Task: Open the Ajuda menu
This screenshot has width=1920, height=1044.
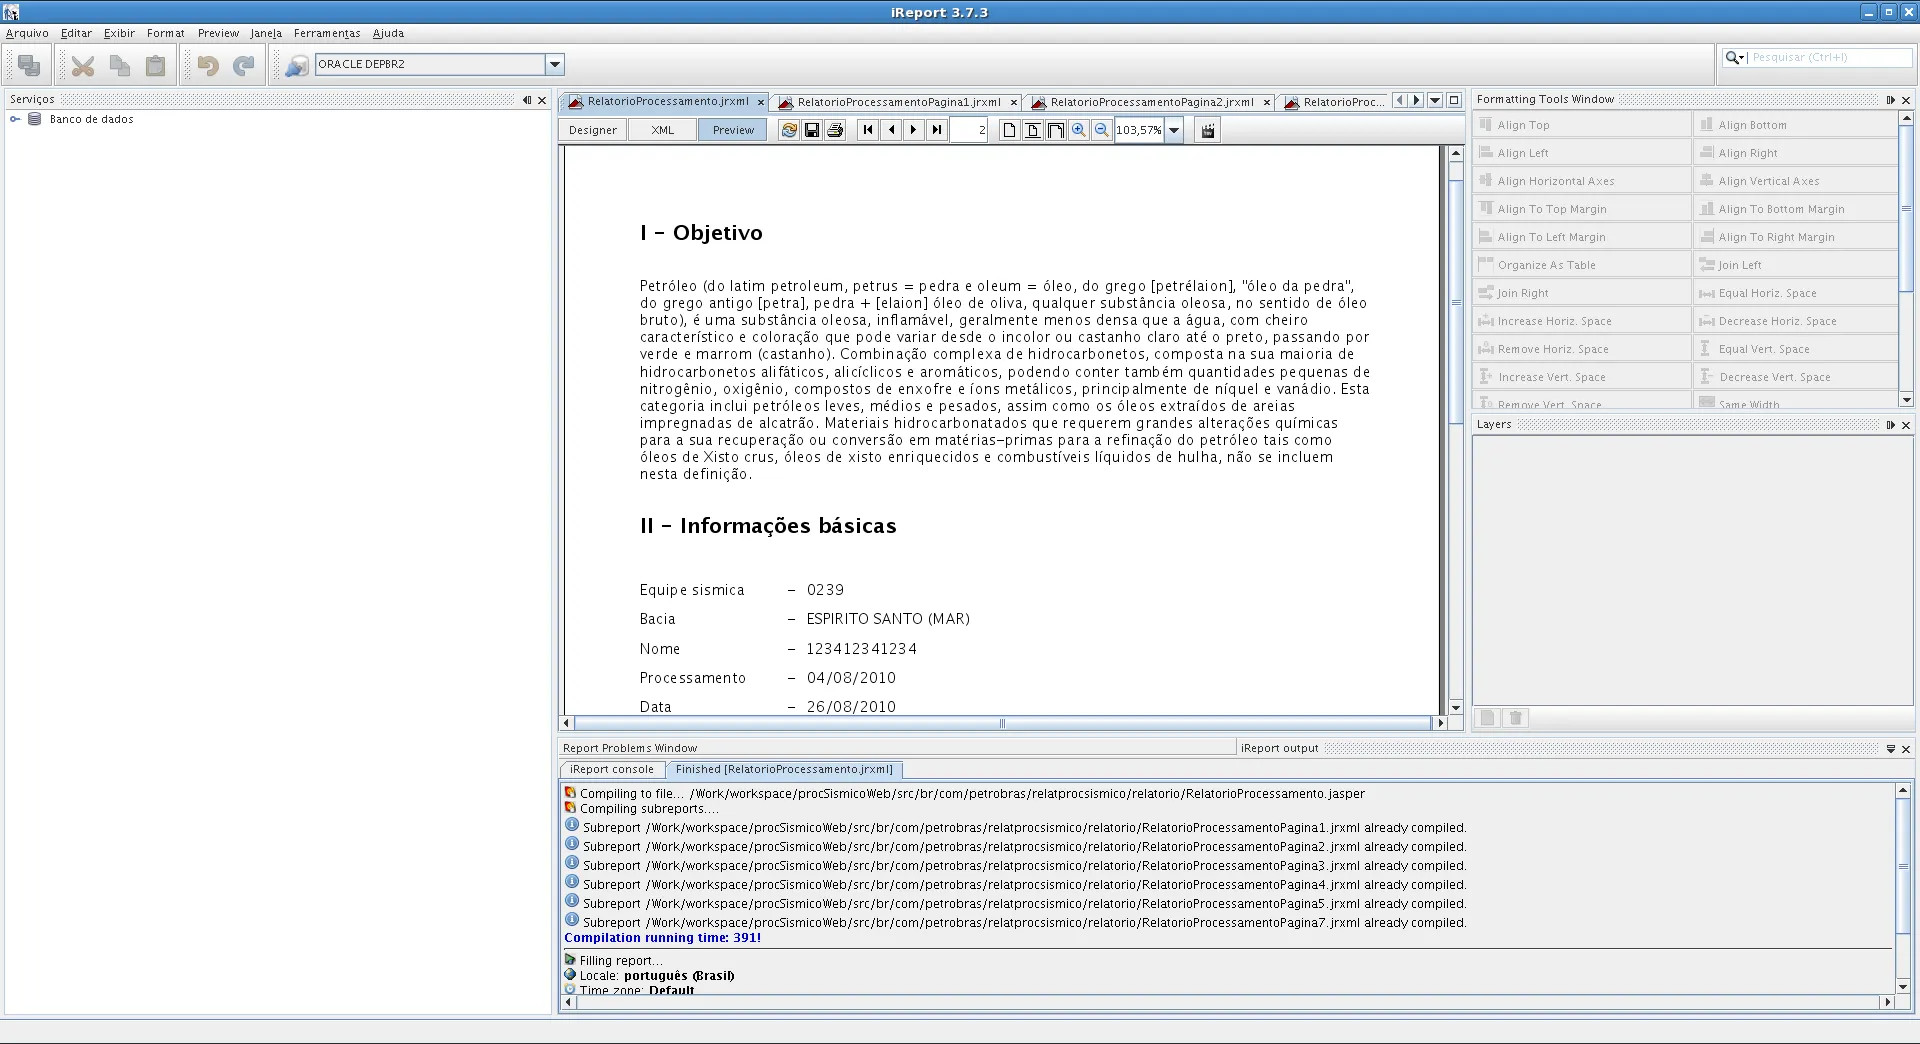Action: coord(388,33)
